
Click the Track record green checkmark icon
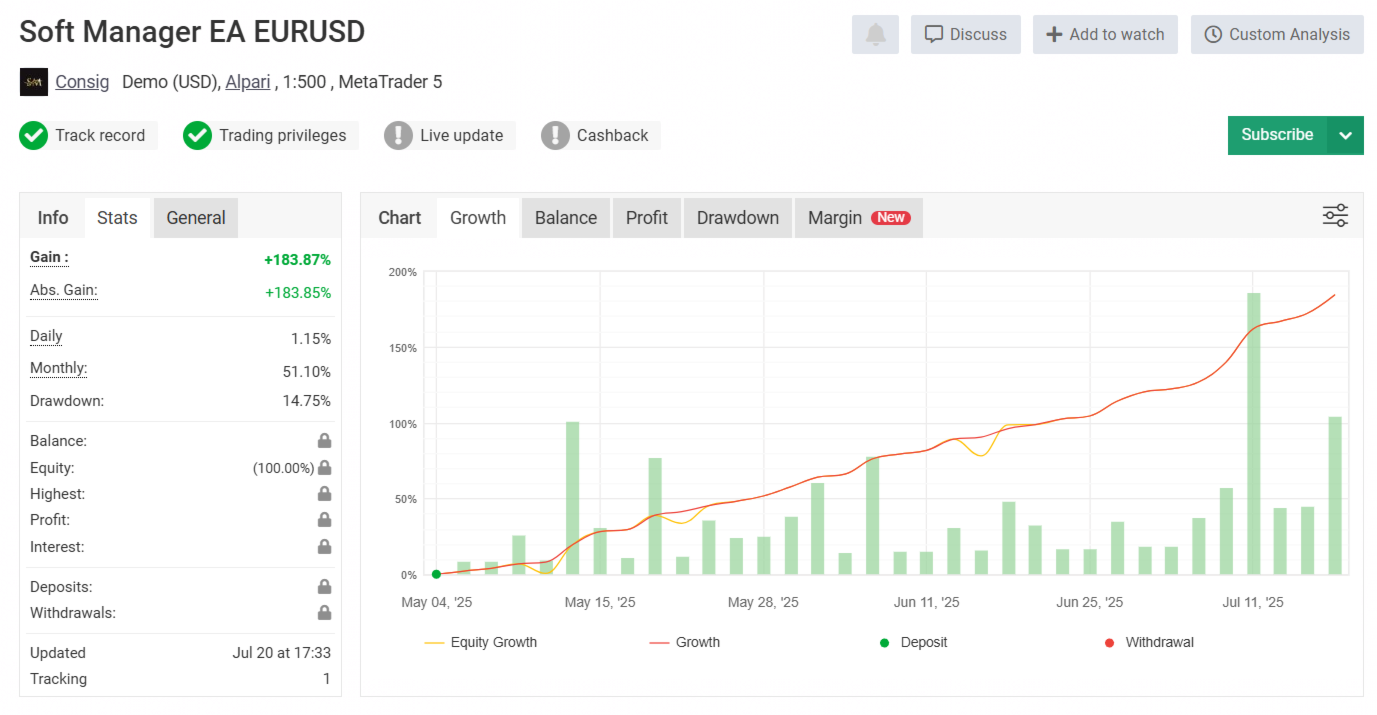pos(33,136)
